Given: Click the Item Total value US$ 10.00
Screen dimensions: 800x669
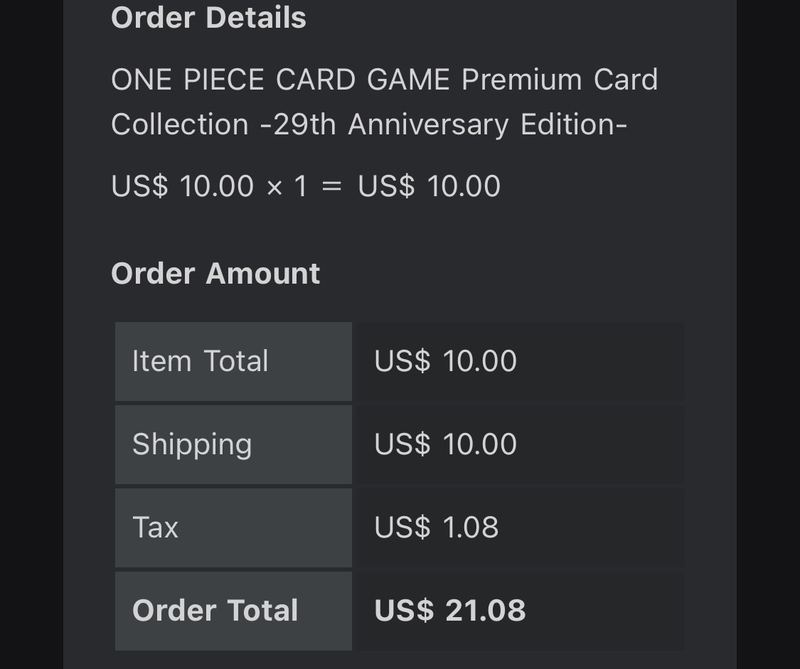Looking at the screenshot, I should pos(445,361).
